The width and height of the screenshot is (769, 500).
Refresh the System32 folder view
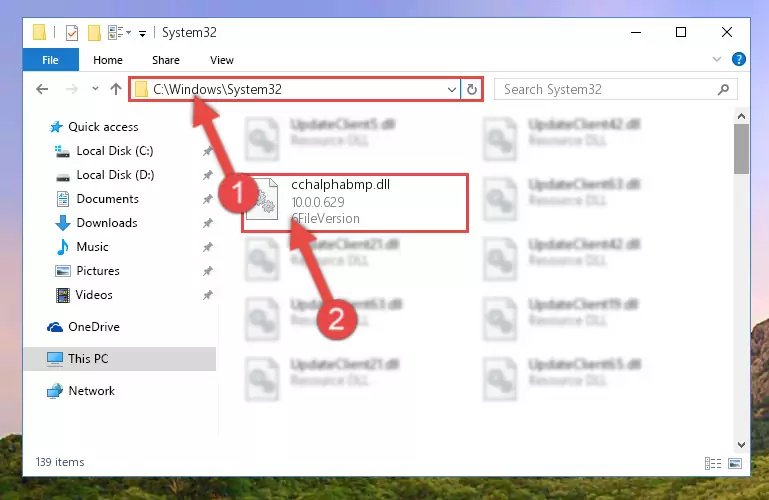pos(472,90)
